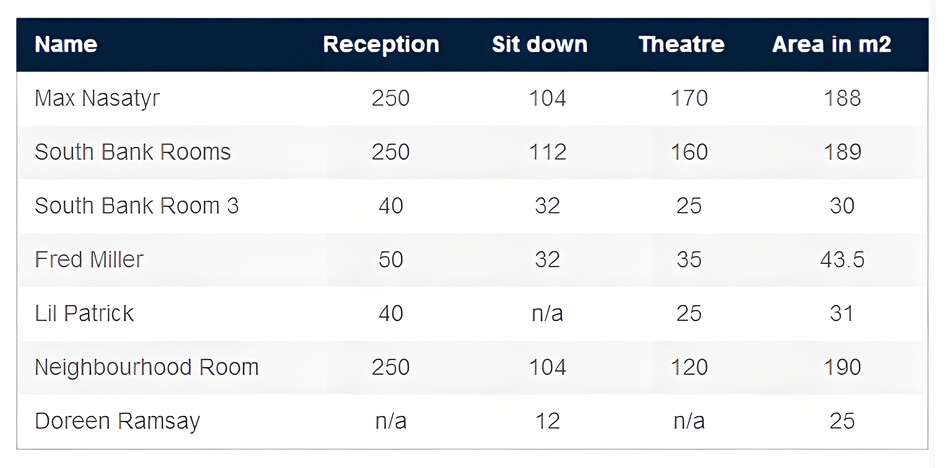Click the Reception column header
The width and height of the screenshot is (950, 468).
(381, 44)
